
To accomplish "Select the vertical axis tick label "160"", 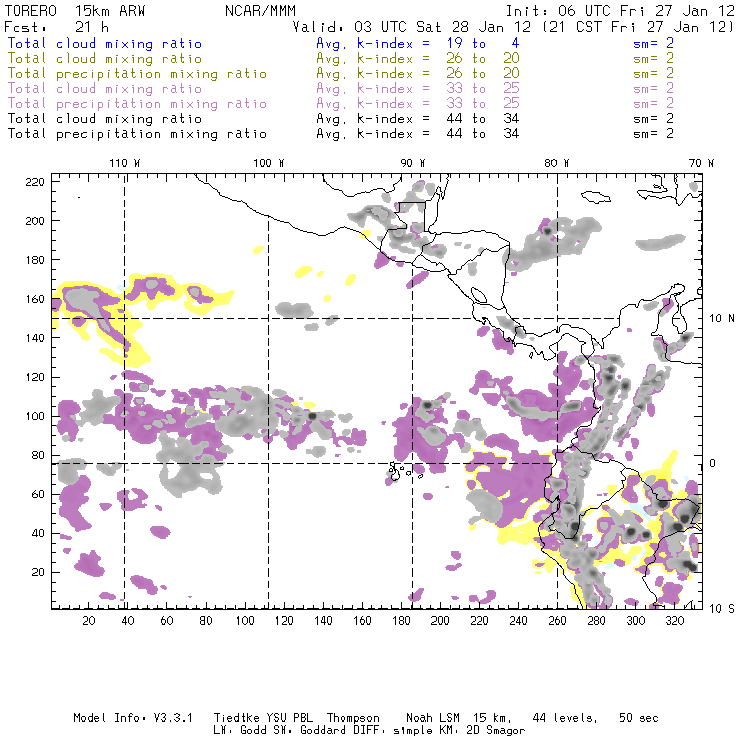I will [35, 299].
